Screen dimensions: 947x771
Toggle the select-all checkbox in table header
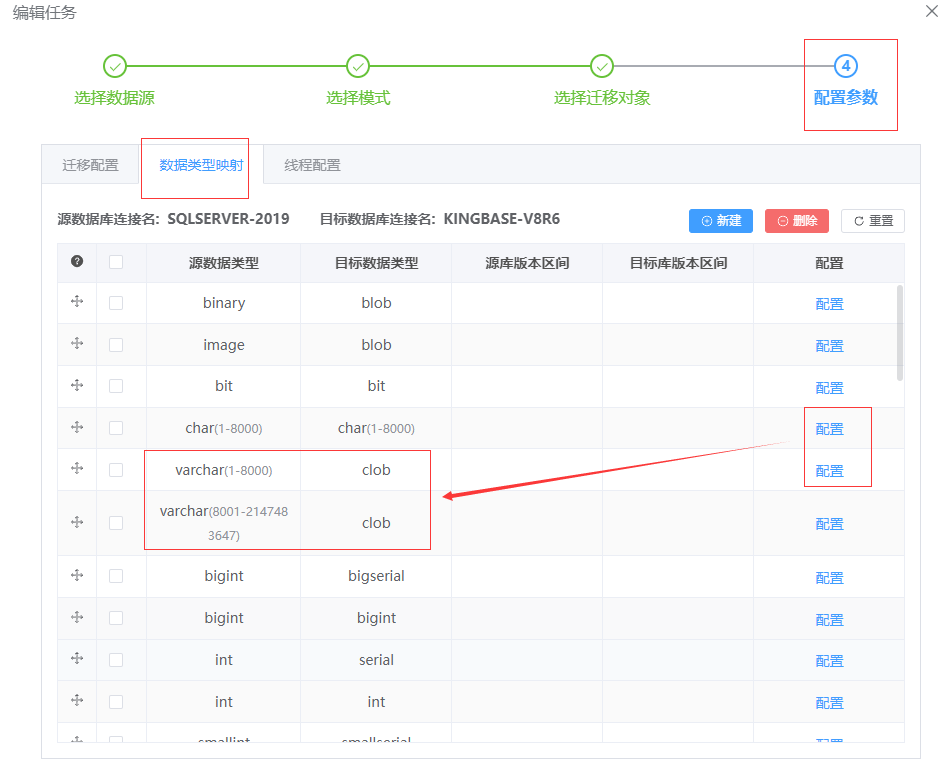tap(116, 262)
